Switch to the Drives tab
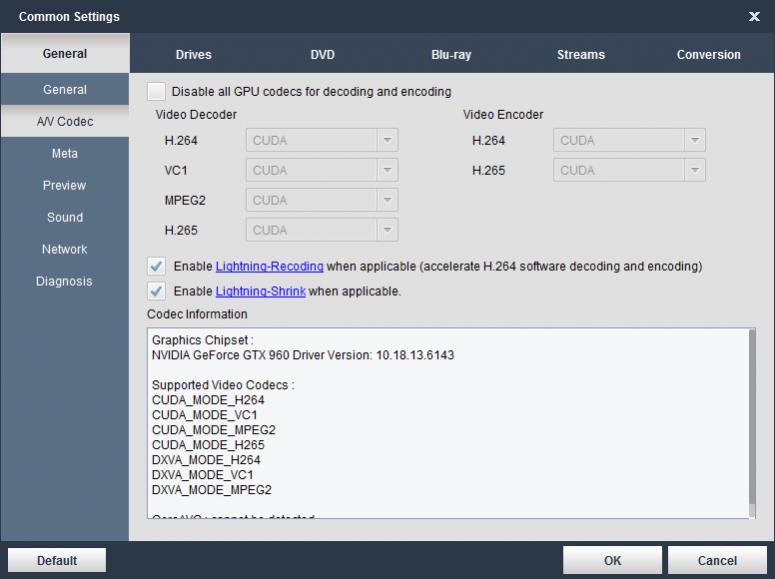Screen dimensions: 775x579 [x=193, y=55]
